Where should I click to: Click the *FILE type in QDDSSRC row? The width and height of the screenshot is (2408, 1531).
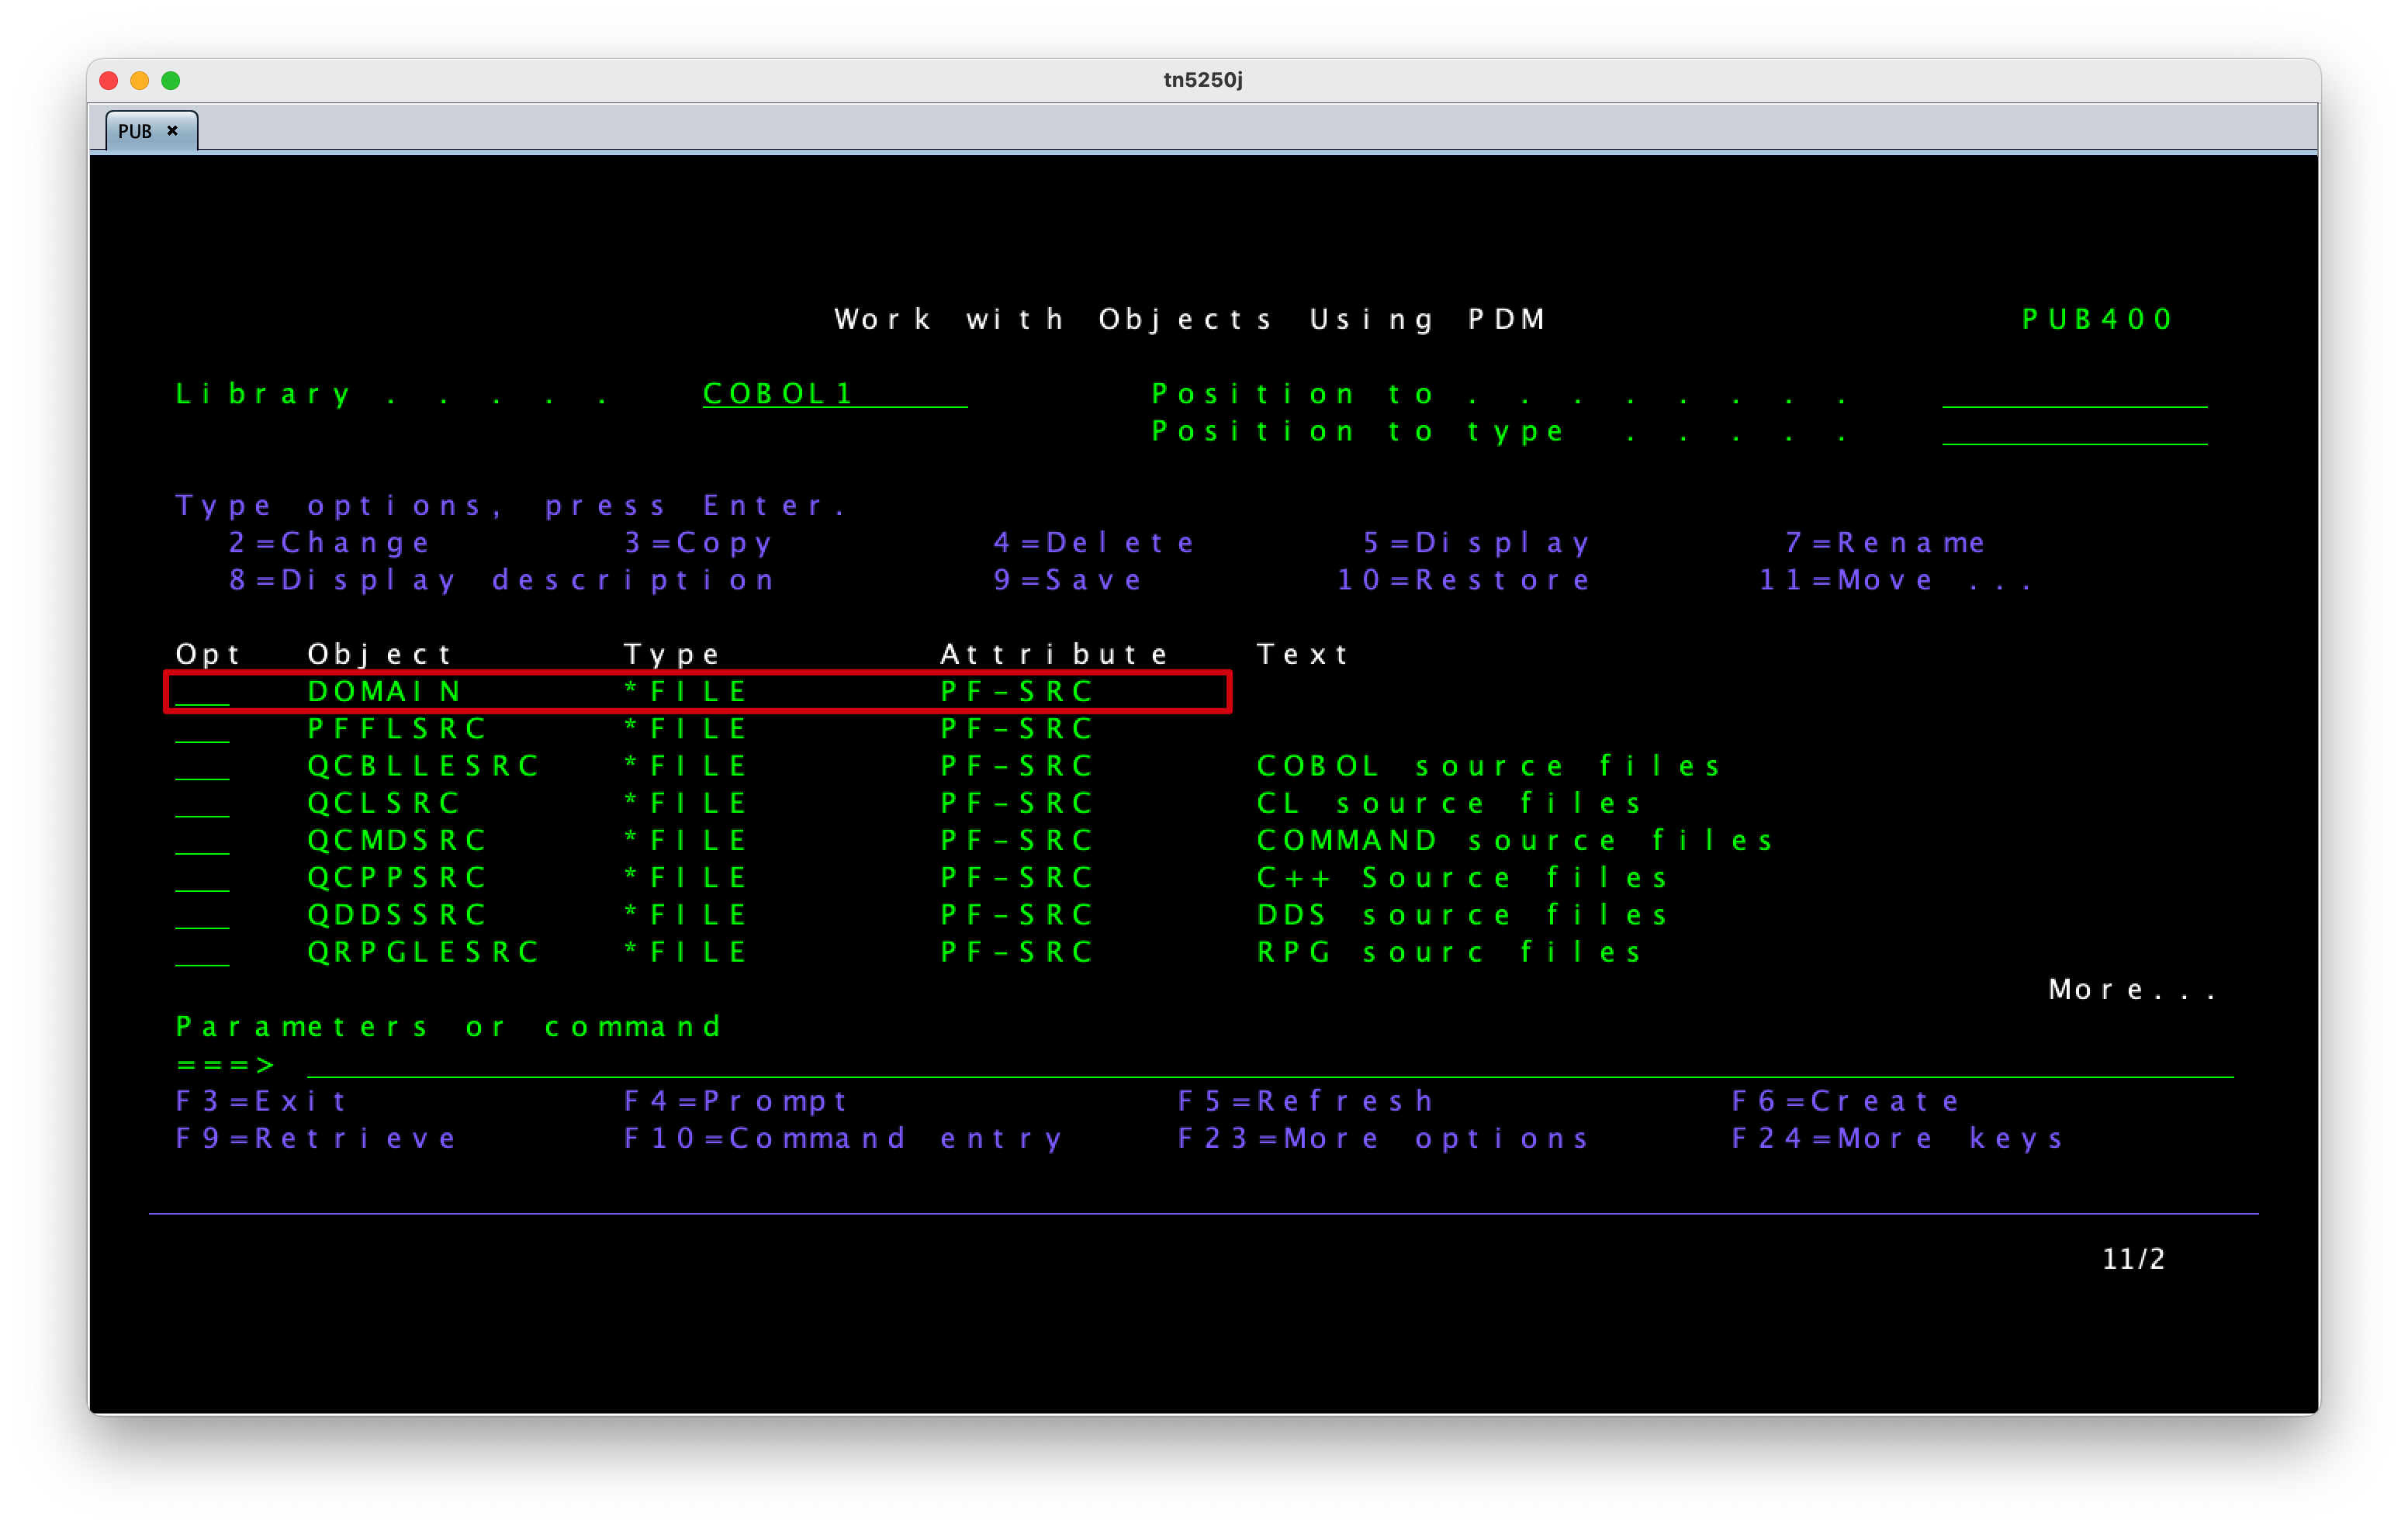tap(685, 914)
